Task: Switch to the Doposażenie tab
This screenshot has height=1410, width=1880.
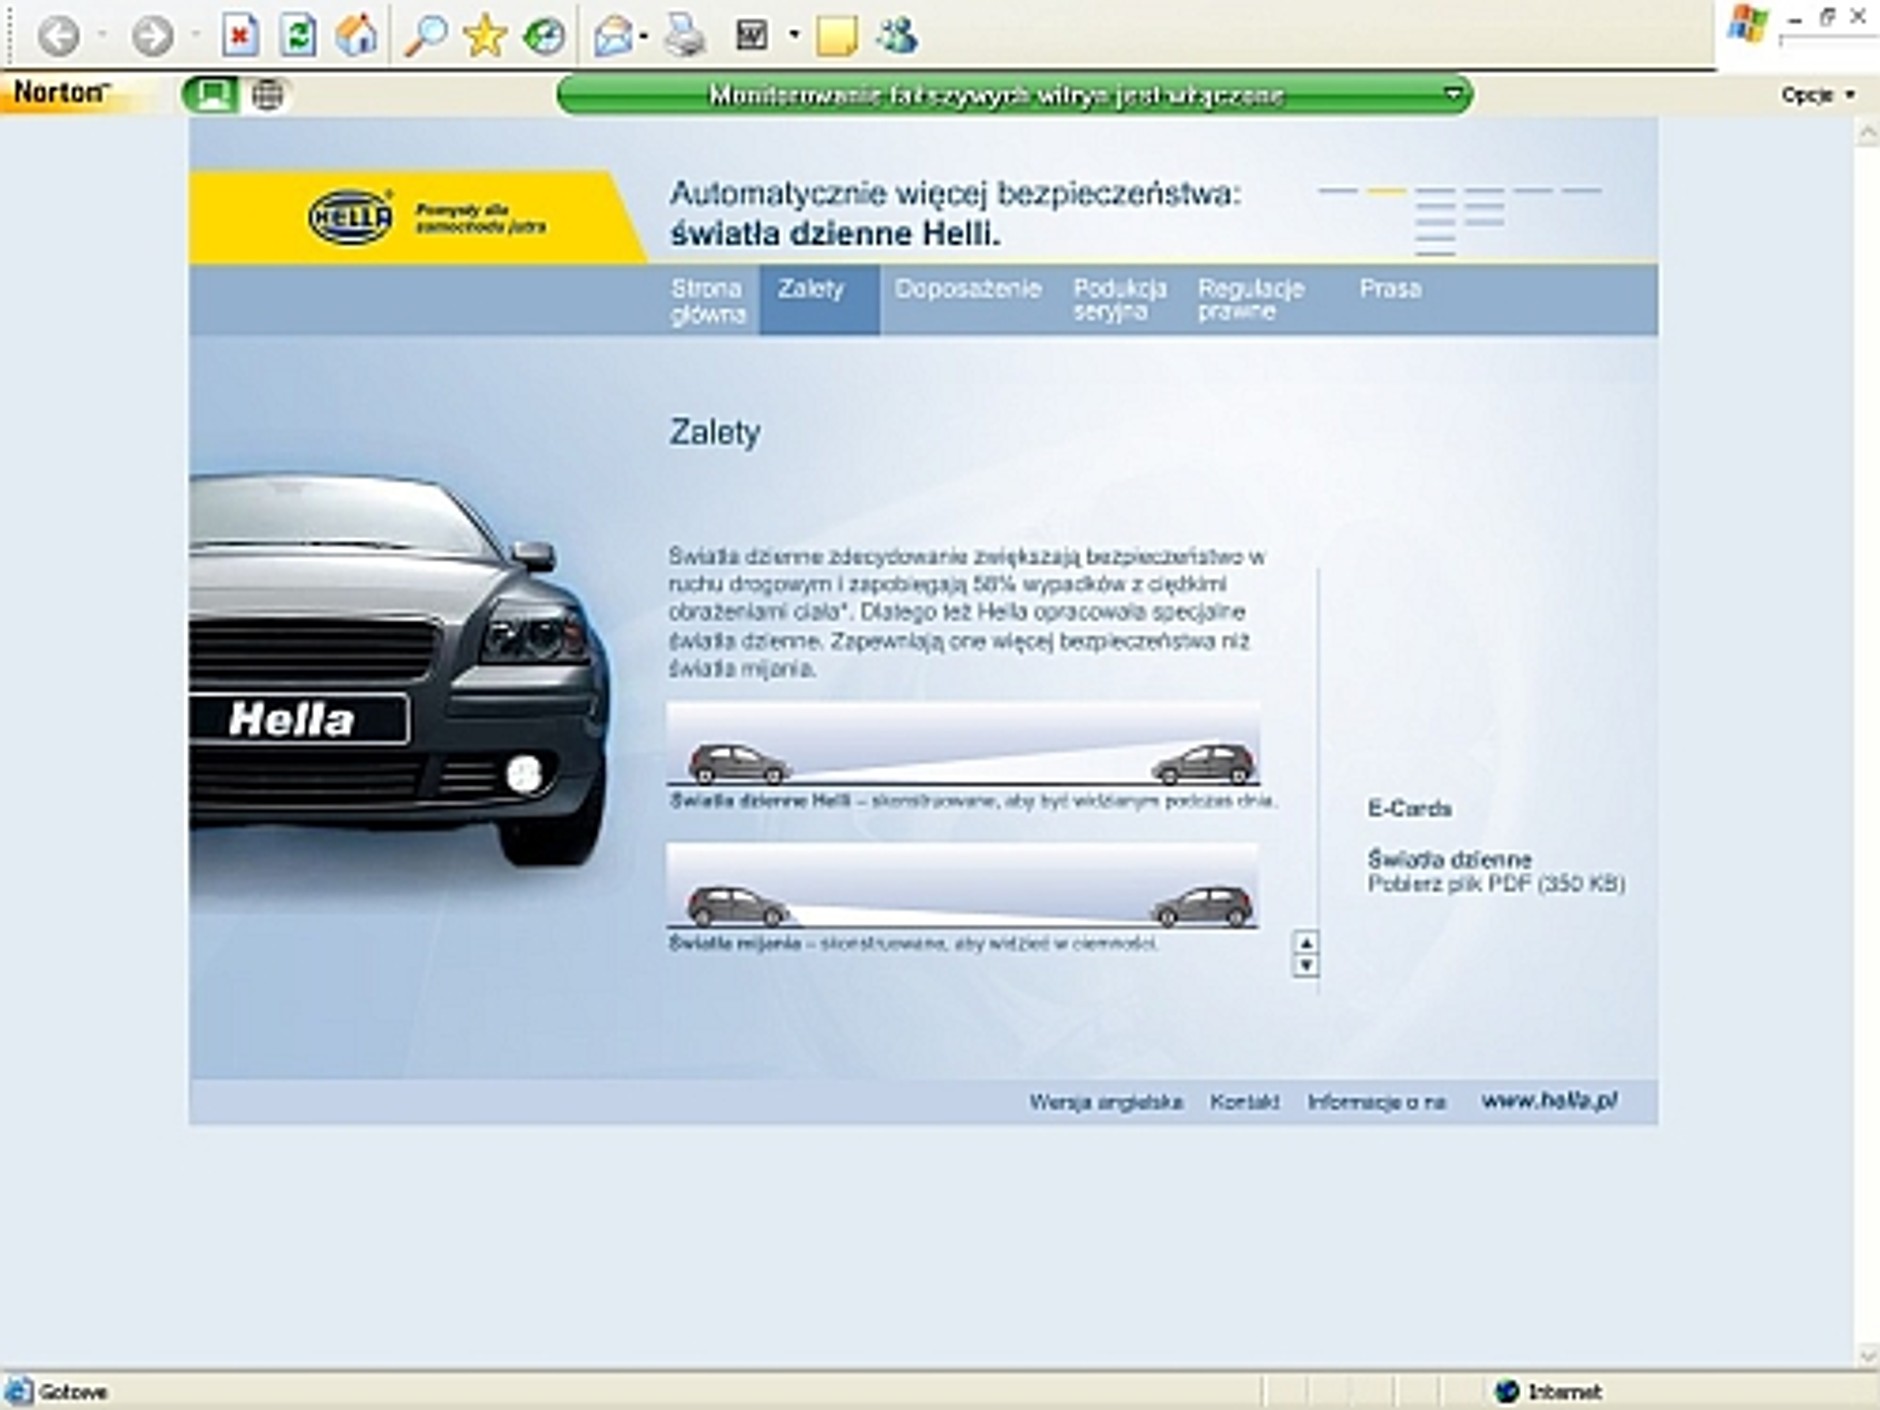Action: point(967,289)
